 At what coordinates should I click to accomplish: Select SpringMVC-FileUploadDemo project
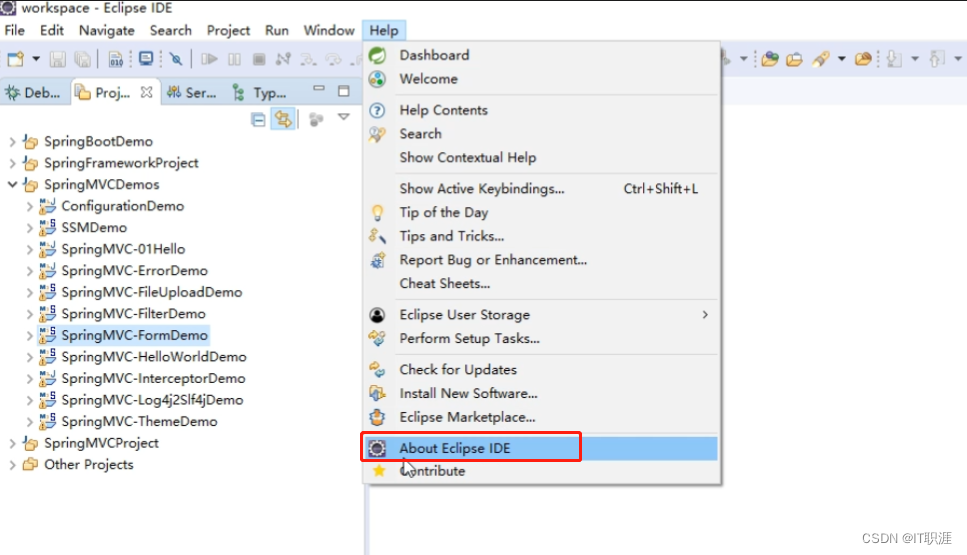[x=152, y=292]
